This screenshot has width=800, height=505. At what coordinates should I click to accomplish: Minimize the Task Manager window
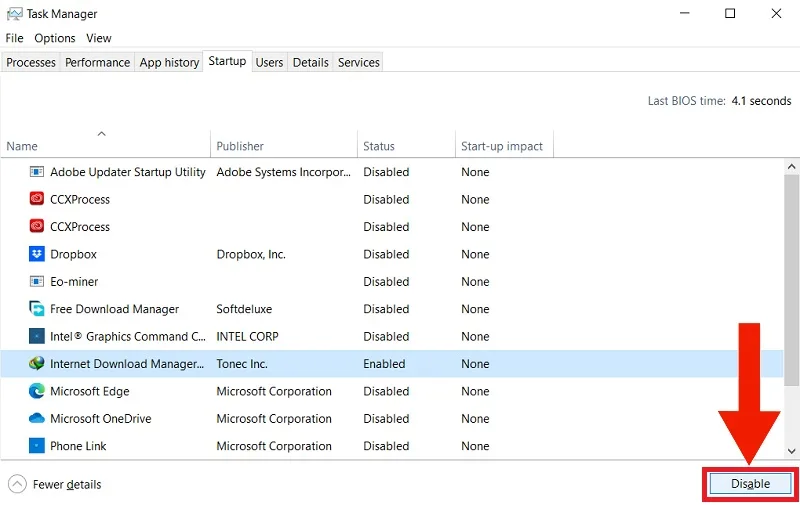click(x=684, y=14)
